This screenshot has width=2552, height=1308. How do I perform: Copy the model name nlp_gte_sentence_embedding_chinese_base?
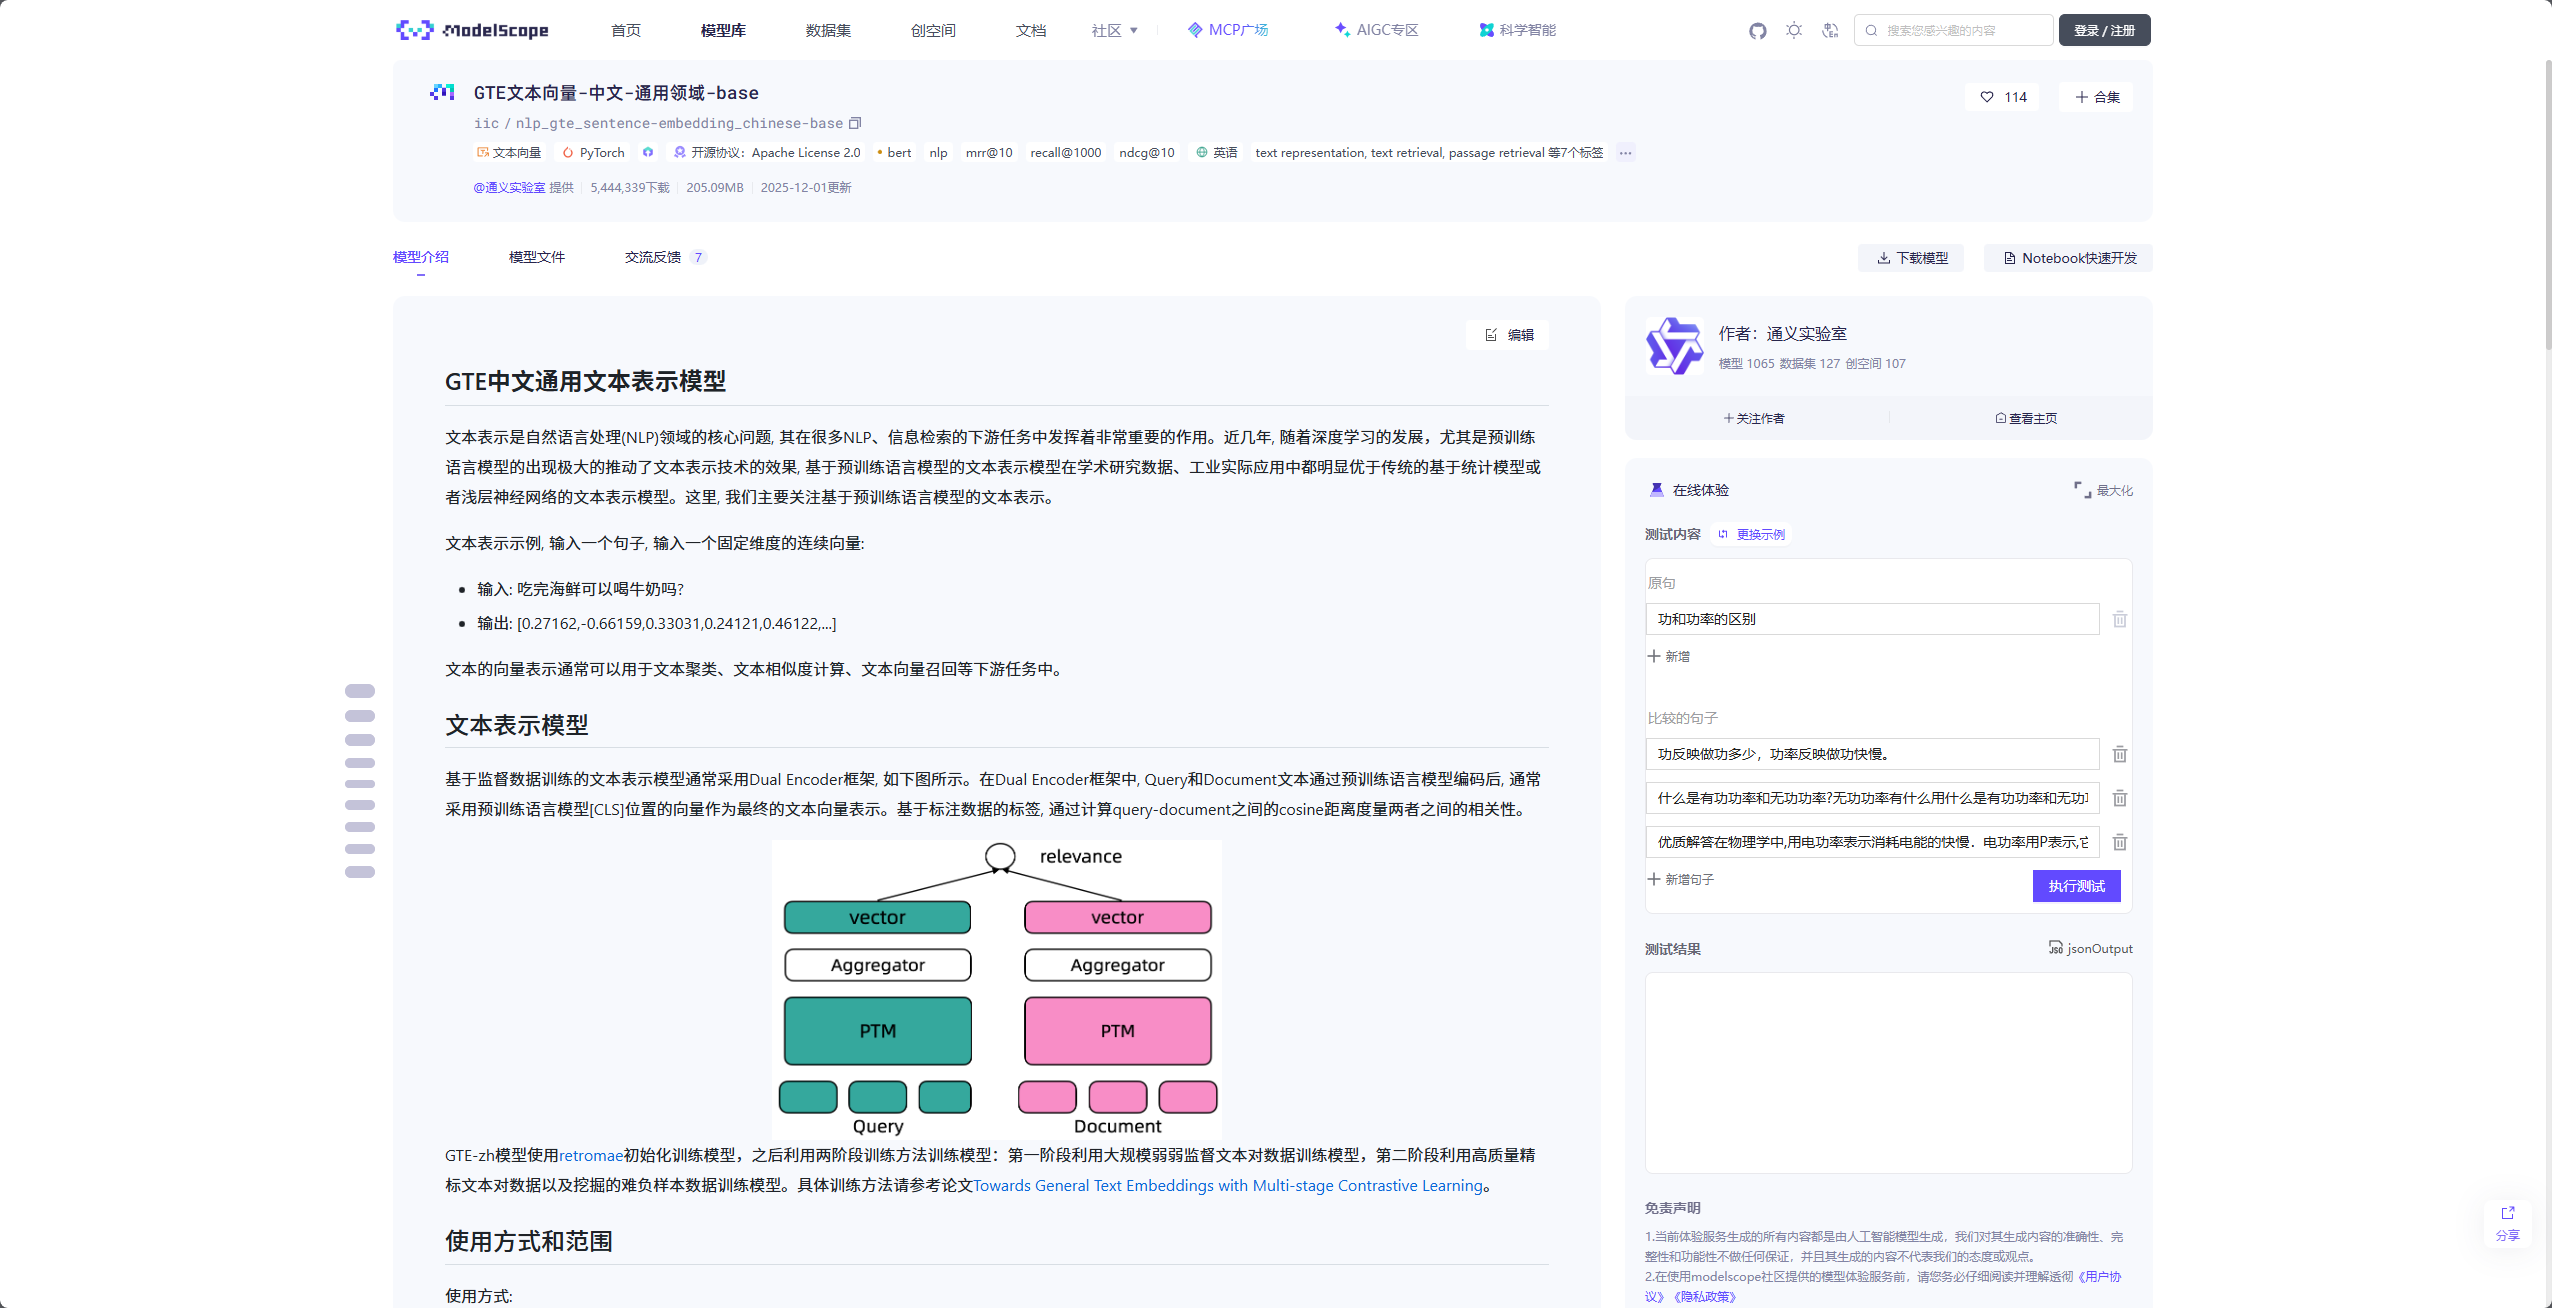coord(856,122)
